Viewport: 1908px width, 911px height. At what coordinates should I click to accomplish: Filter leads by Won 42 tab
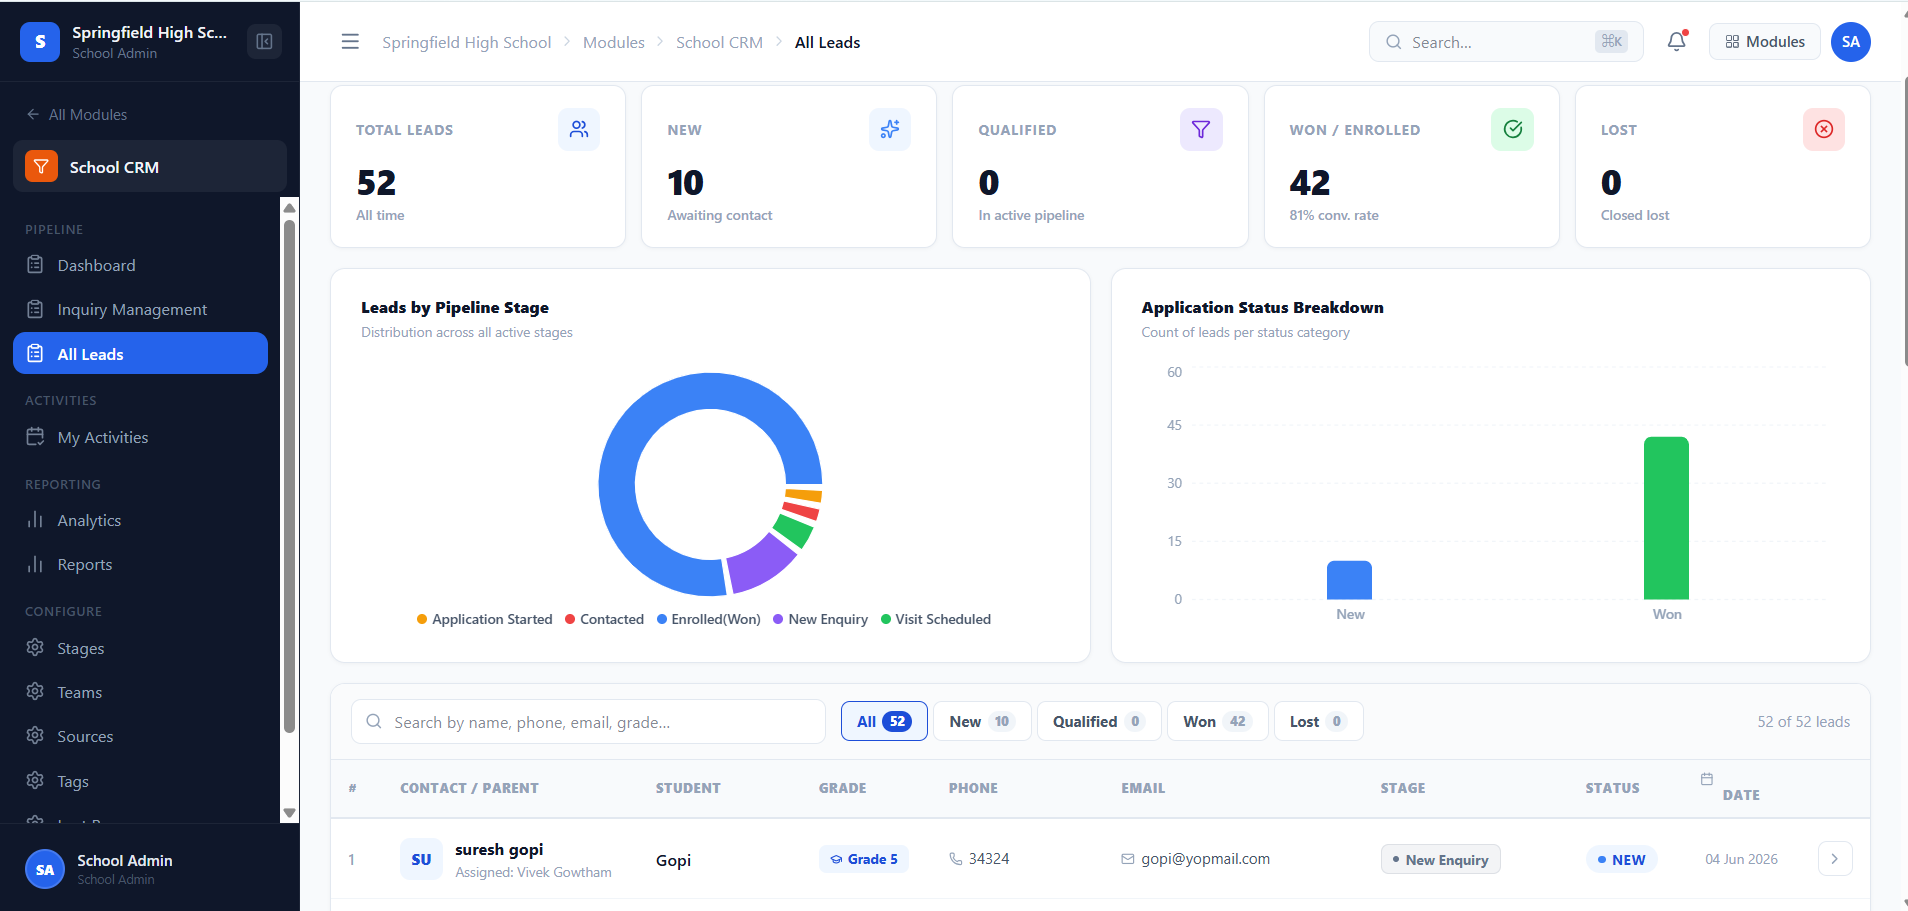(1217, 721)
